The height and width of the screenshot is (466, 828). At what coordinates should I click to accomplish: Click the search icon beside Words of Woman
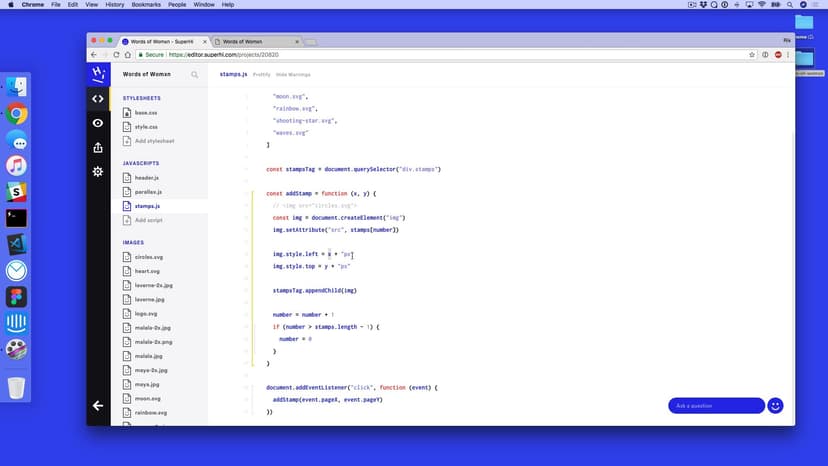click(x=195, y=74)
